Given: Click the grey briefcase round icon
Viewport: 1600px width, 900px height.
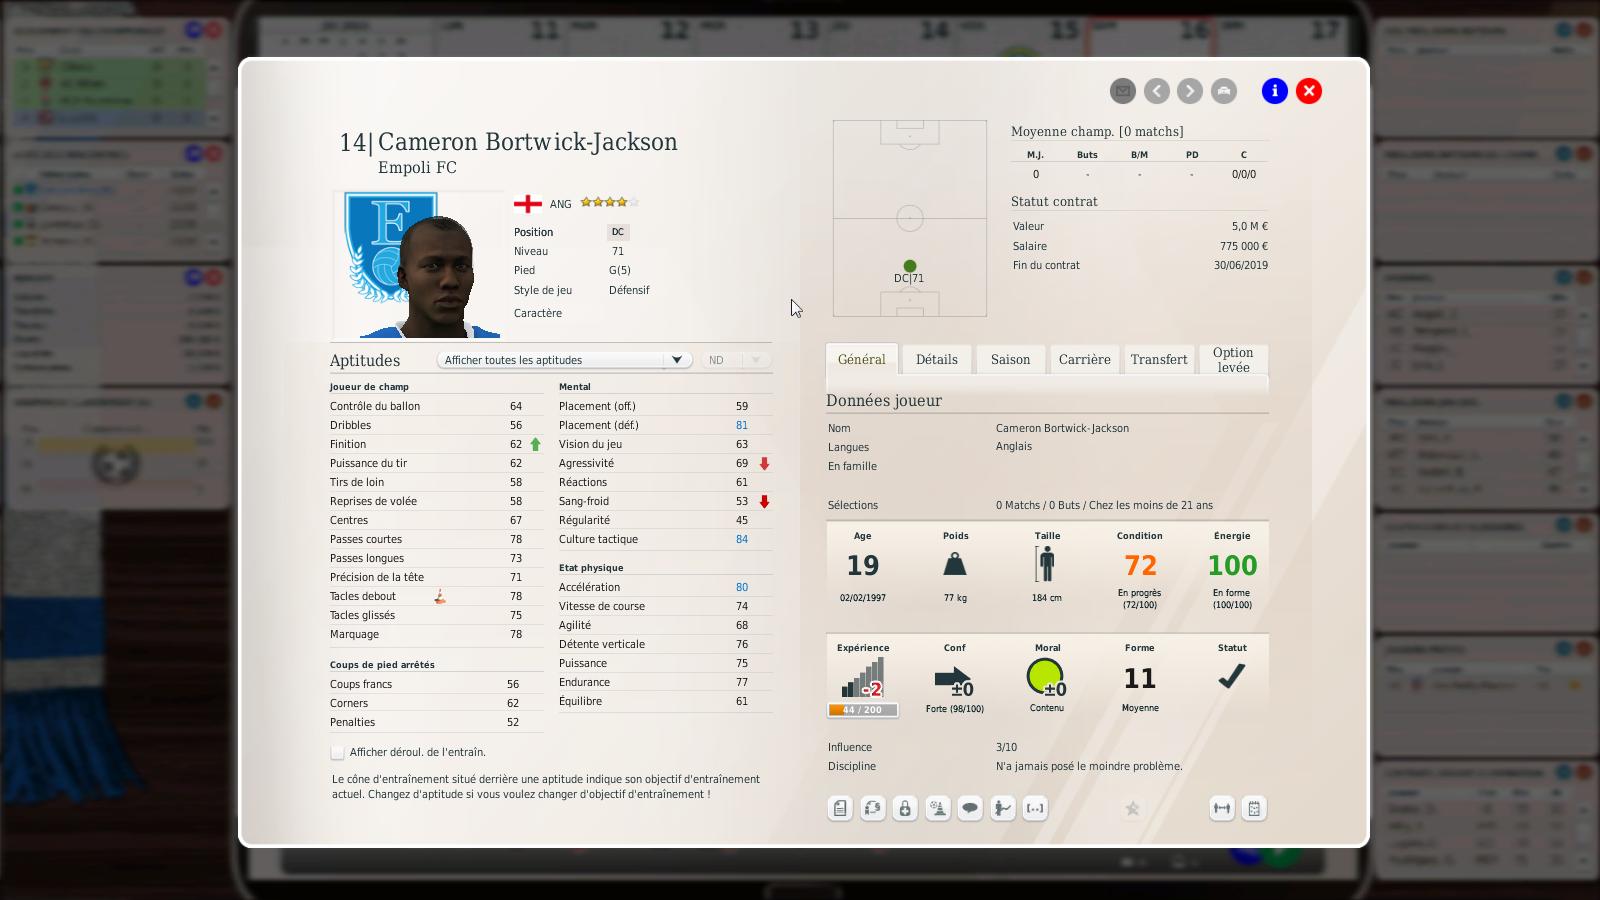Looking at the screenshot, I should (x=1224, y=91).
